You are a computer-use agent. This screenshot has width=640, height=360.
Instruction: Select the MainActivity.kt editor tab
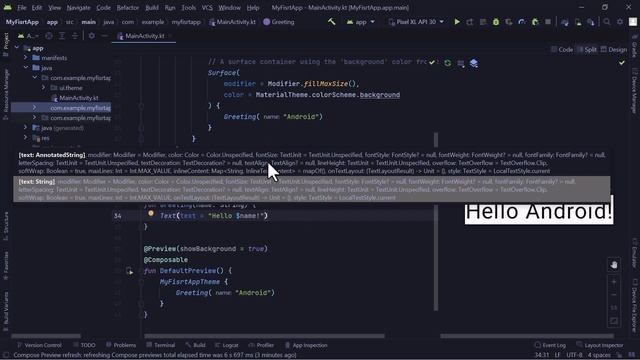pos(144,36)
